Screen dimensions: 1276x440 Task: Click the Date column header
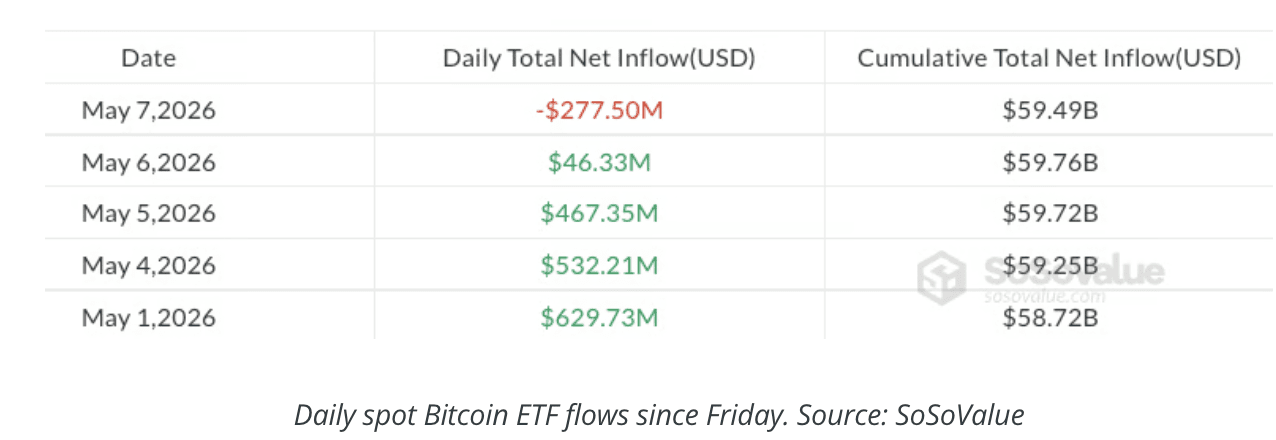pos(149,58)
